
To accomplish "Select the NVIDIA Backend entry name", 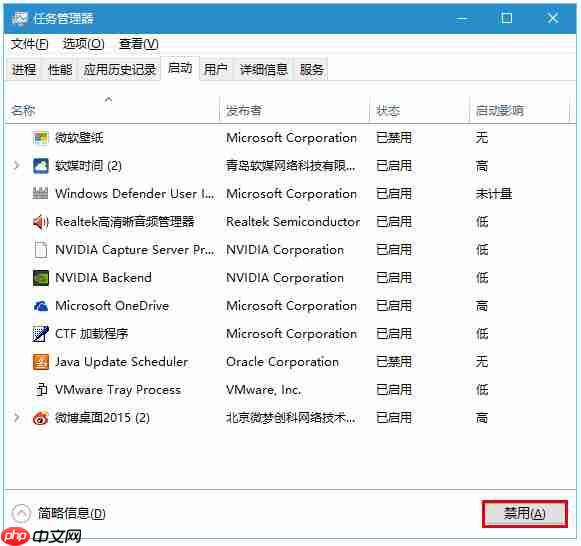I will (103, 278).
